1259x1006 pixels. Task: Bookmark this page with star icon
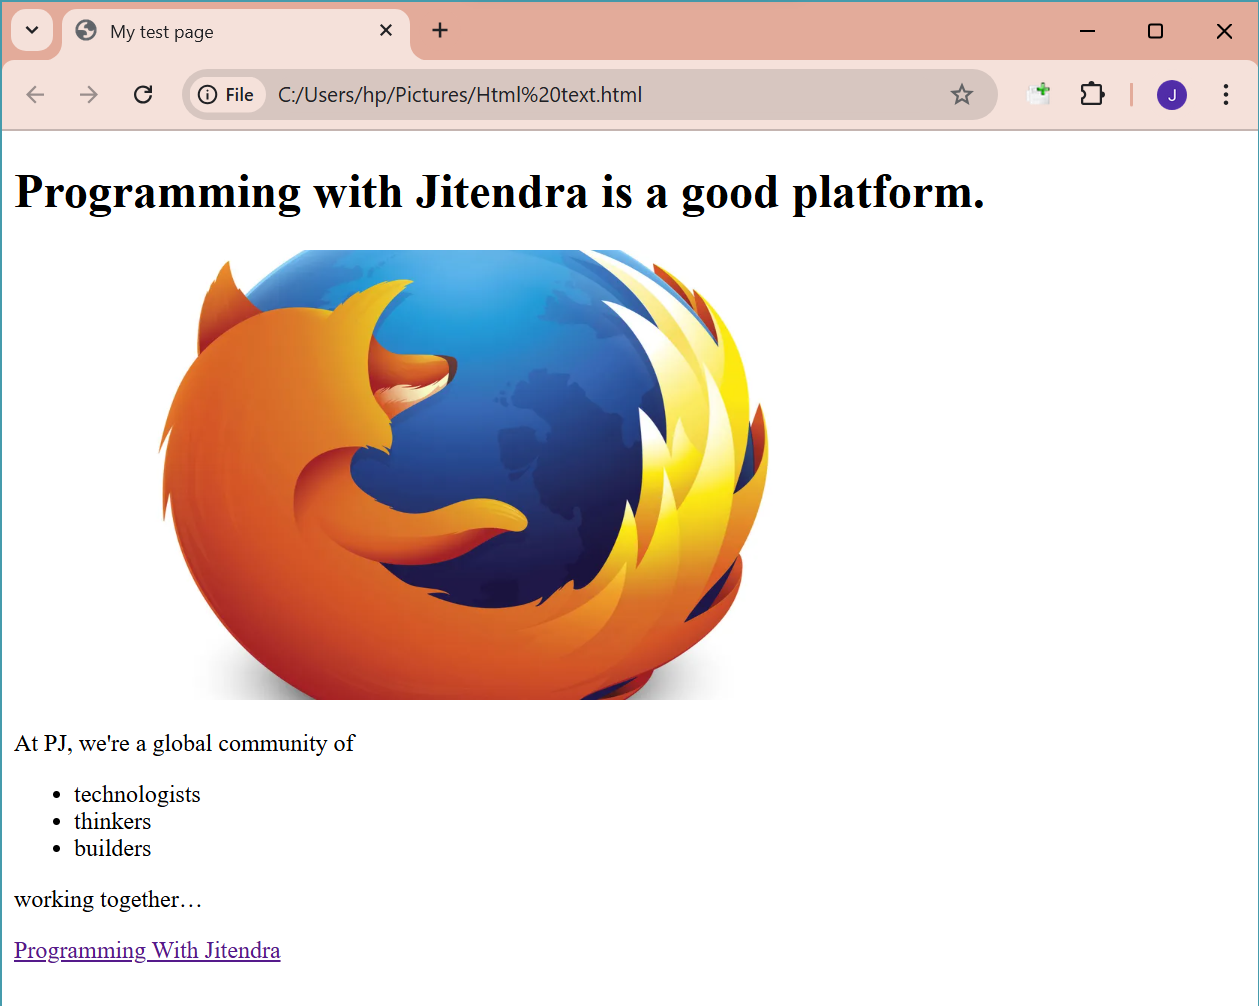tap(962, 95)
